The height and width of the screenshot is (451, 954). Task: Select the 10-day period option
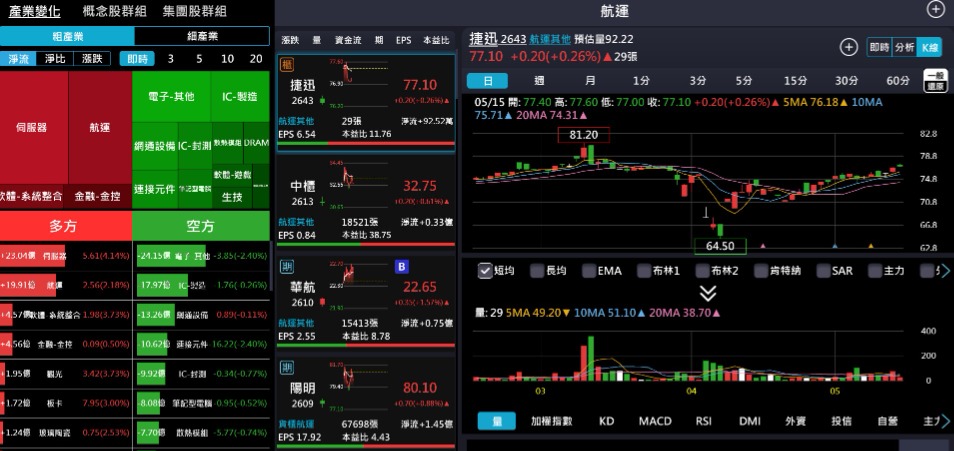coord(228,58)
